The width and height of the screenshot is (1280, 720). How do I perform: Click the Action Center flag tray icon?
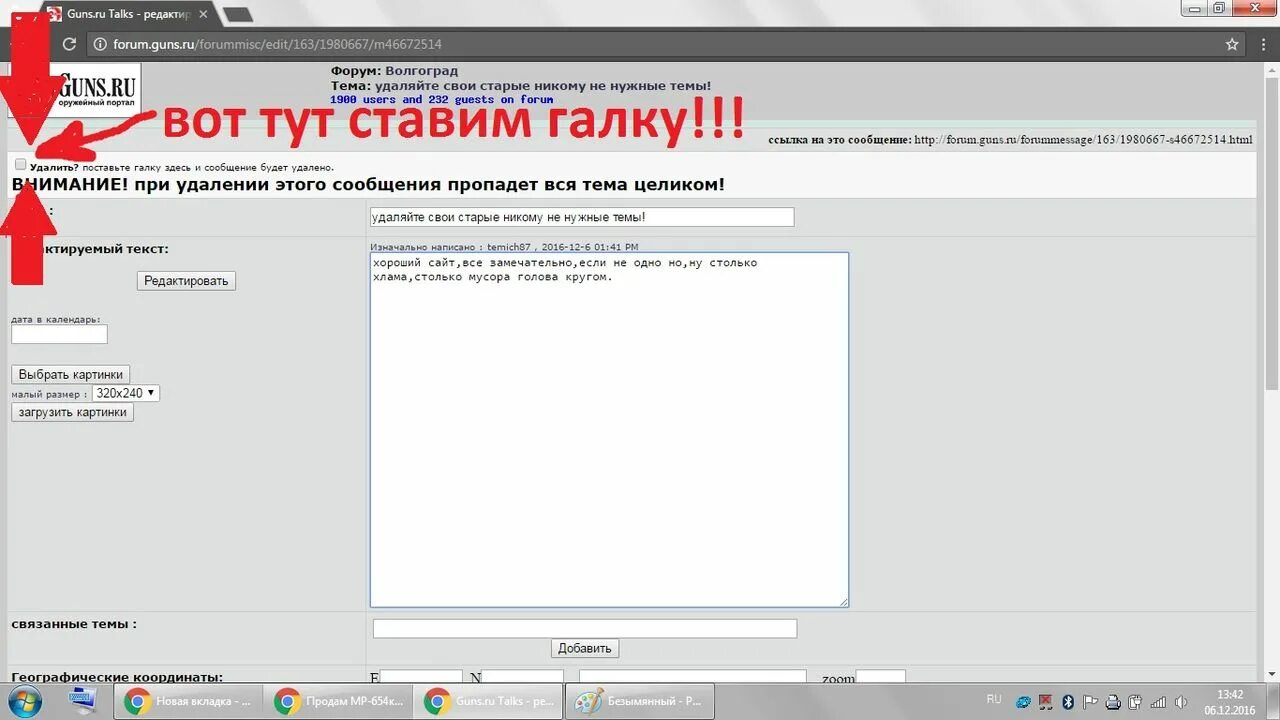tap(1091, 702)
